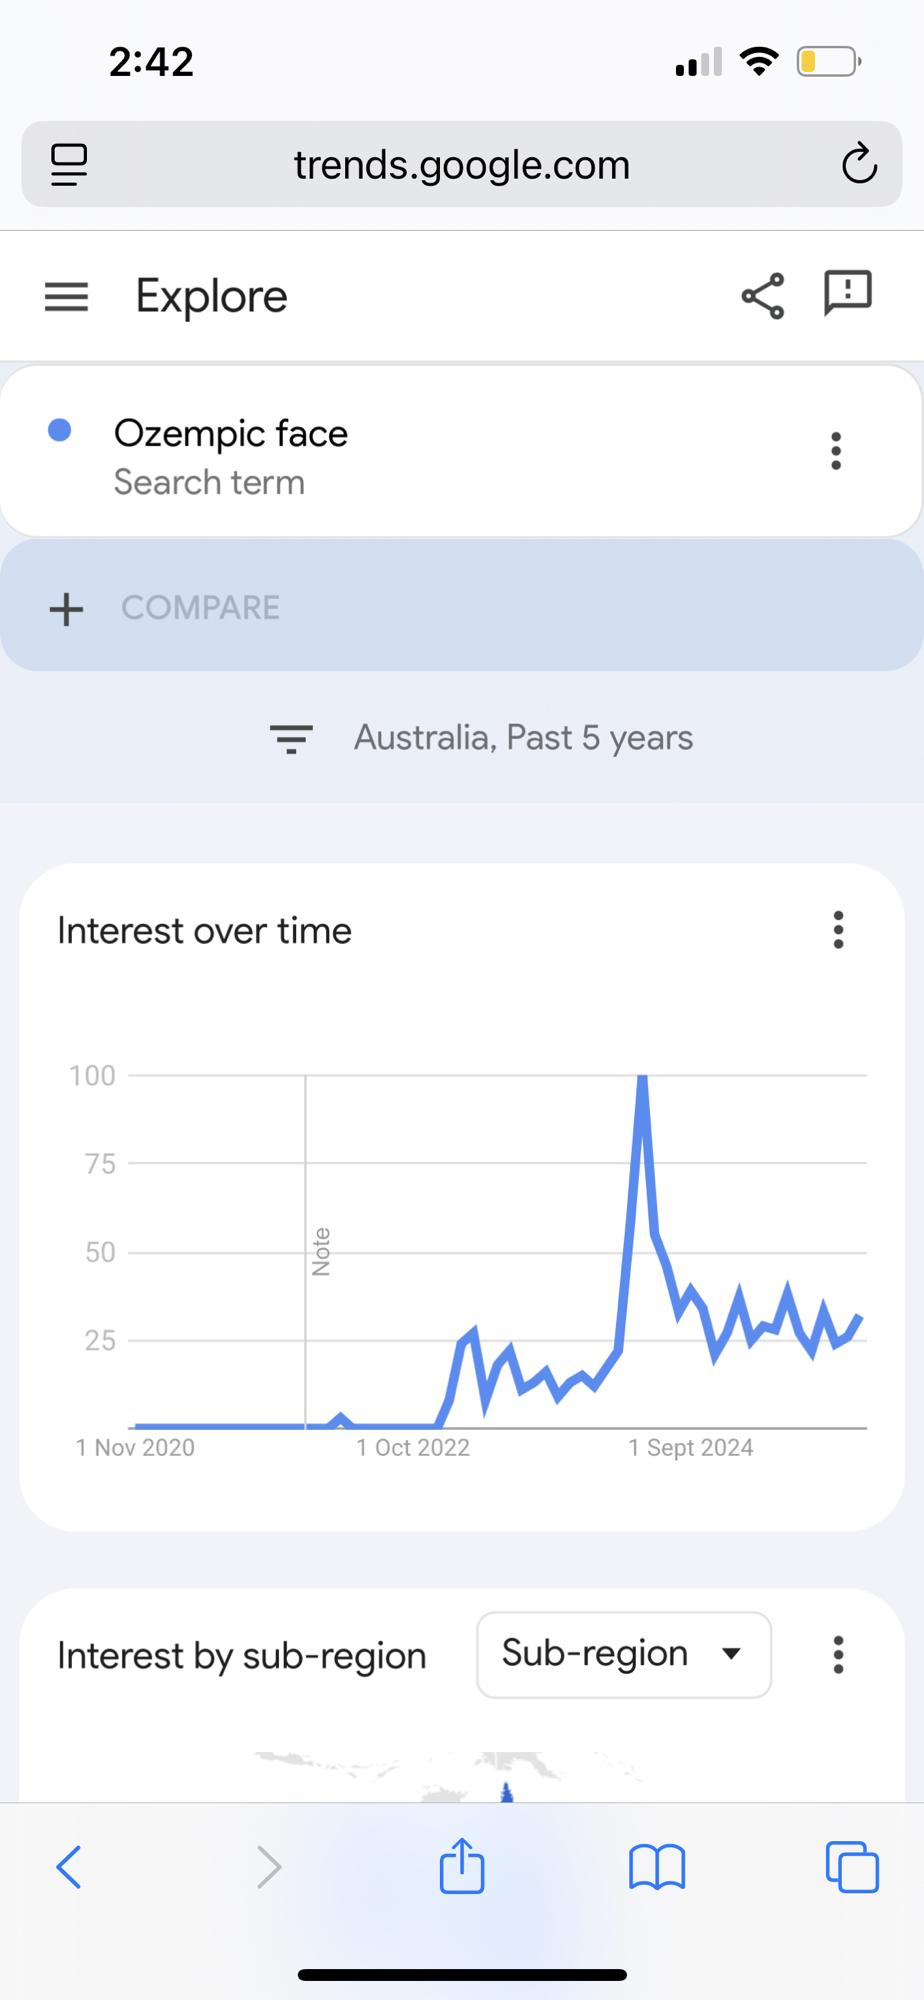Tap the trends.google.com address field
The height and width of the screenshot is (2000, 924).
pyautogui.click(x=461, y=165)
